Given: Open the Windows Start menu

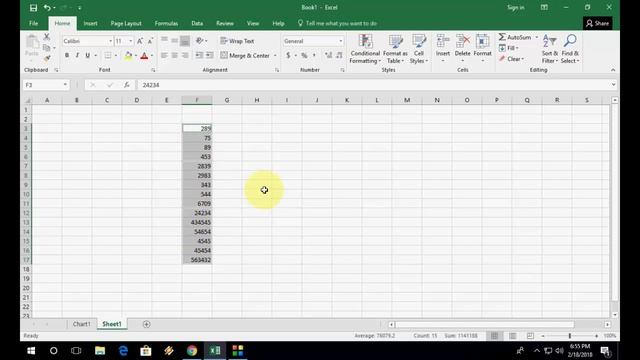Looking at the screenshot, I should (31, 351).
